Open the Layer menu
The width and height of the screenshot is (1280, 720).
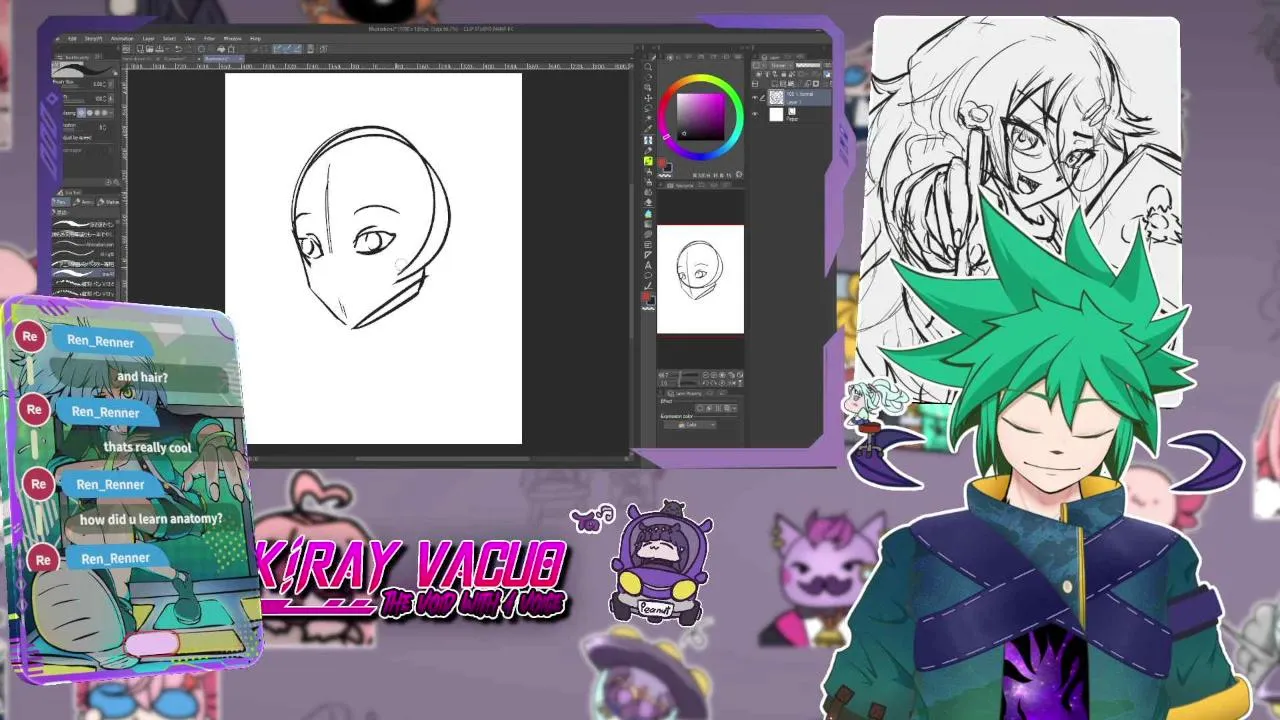[x=148, y=39]
